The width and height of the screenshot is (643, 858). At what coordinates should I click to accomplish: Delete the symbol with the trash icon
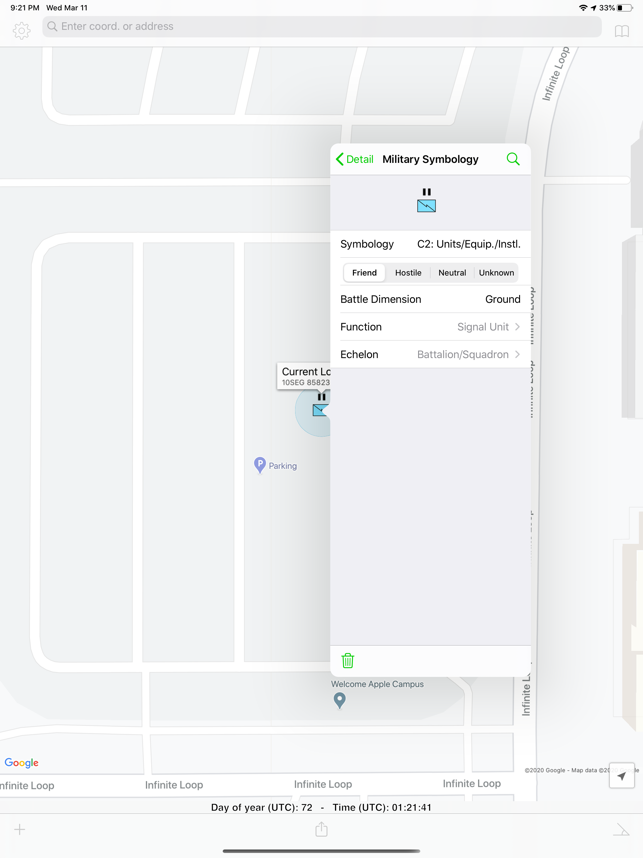click(348, 660)
